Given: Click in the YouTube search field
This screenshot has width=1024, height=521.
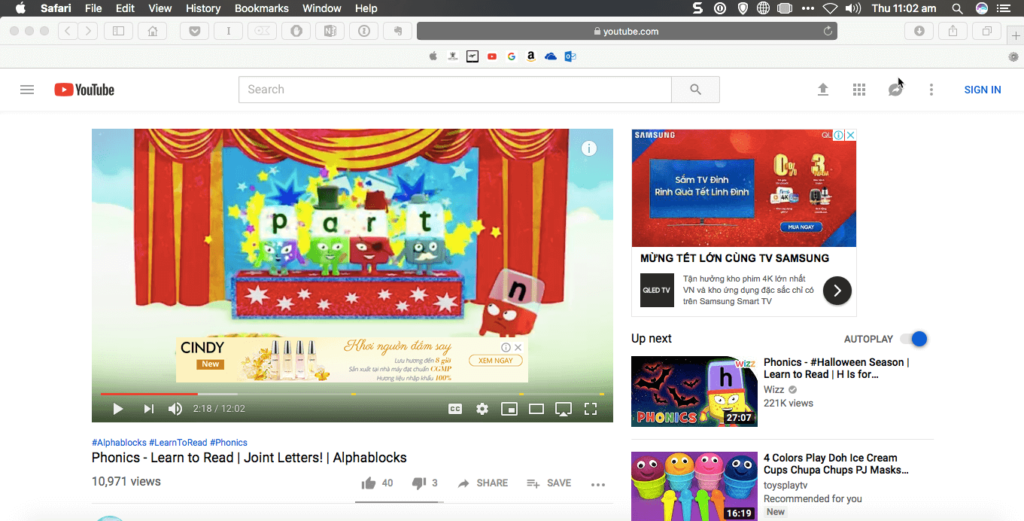Looking at the screenshot, I should (455, 89).
